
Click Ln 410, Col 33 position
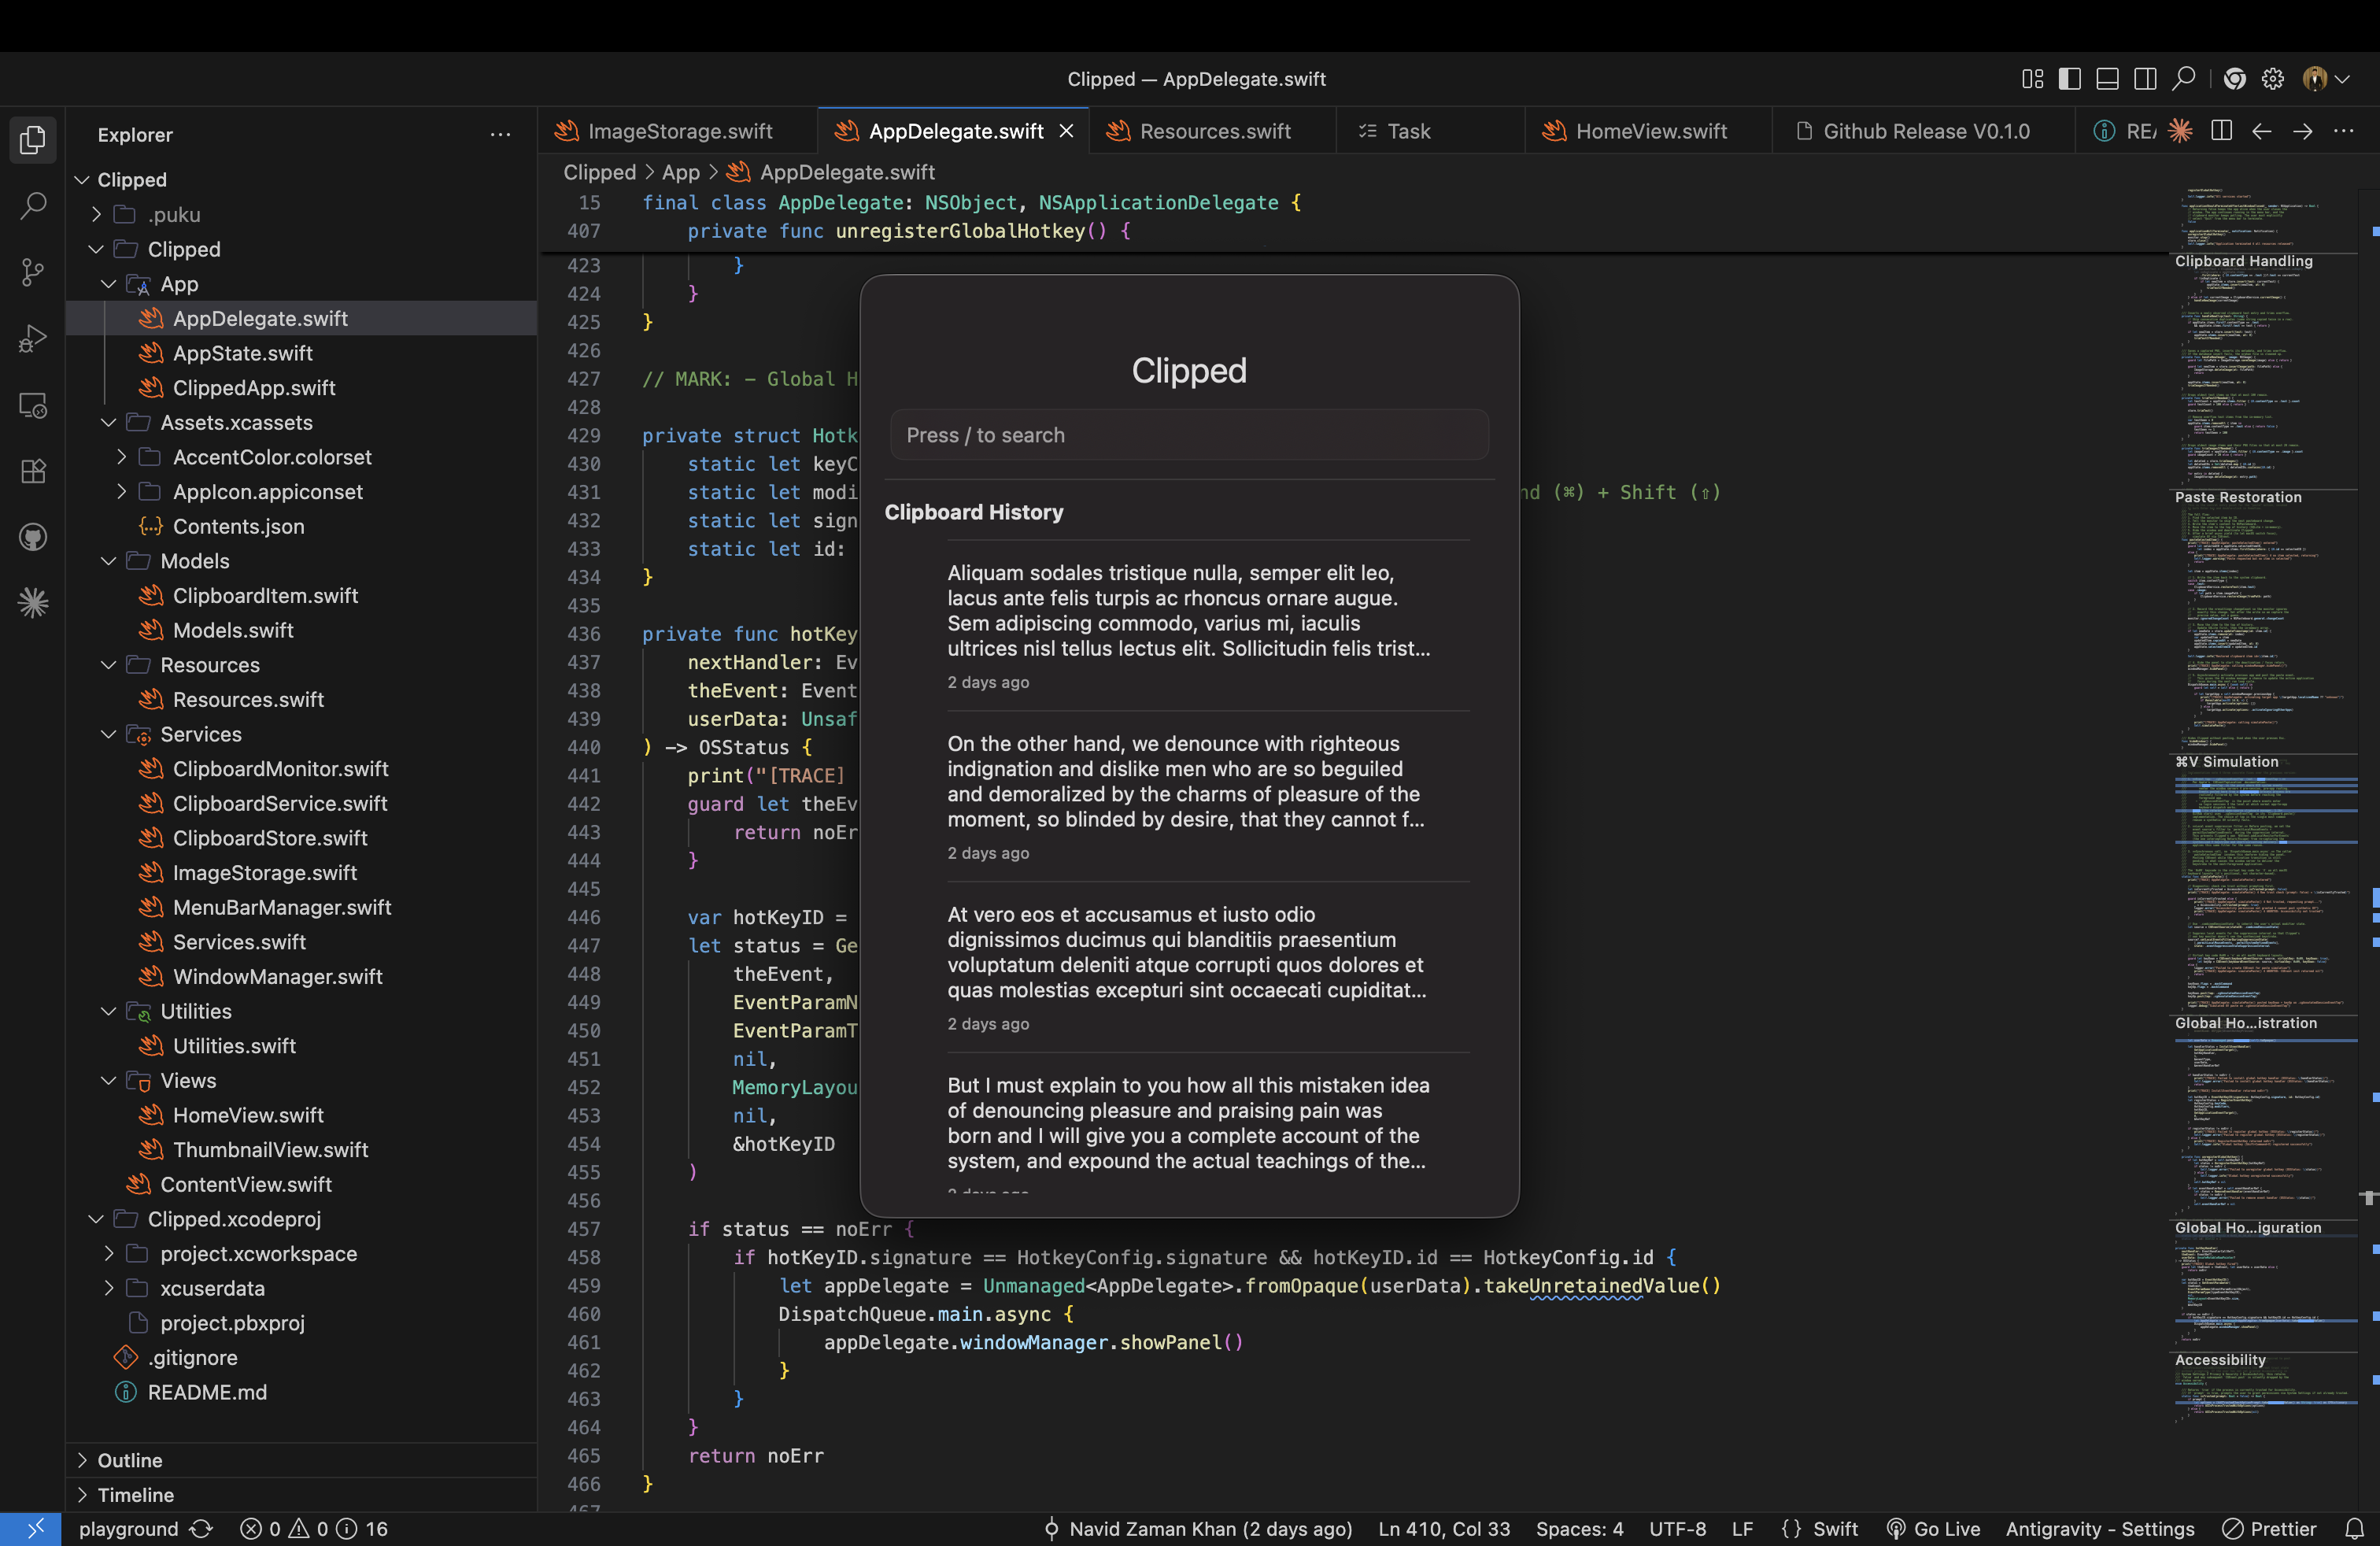click(x=1444, y=1529)
